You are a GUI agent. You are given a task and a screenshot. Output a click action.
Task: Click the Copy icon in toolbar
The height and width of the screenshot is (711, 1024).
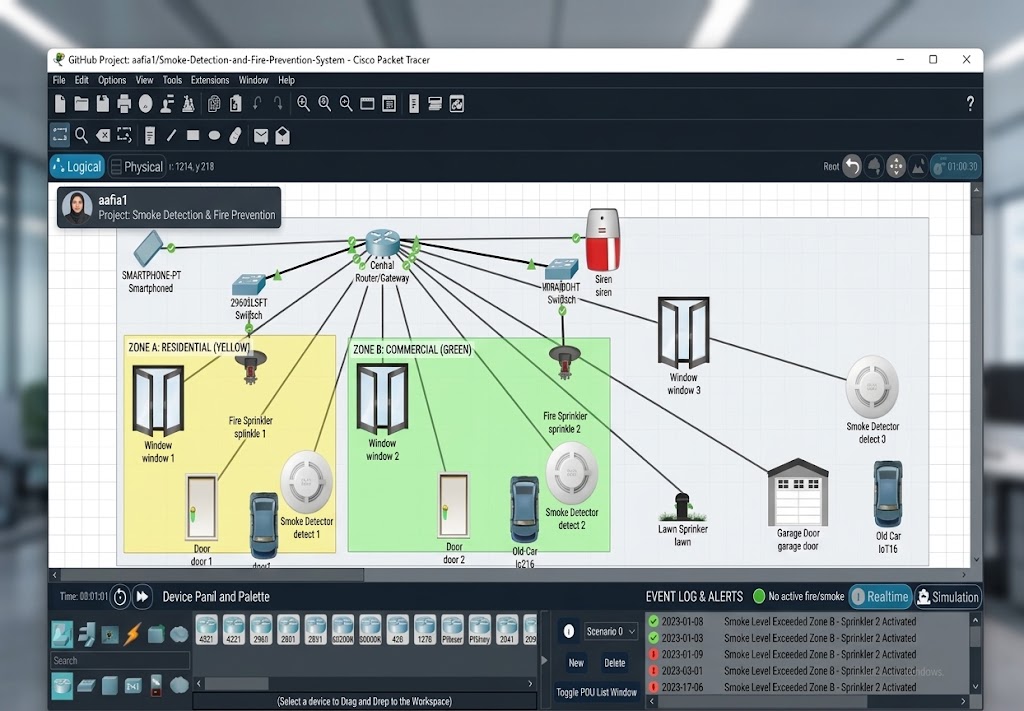point(214,104)
